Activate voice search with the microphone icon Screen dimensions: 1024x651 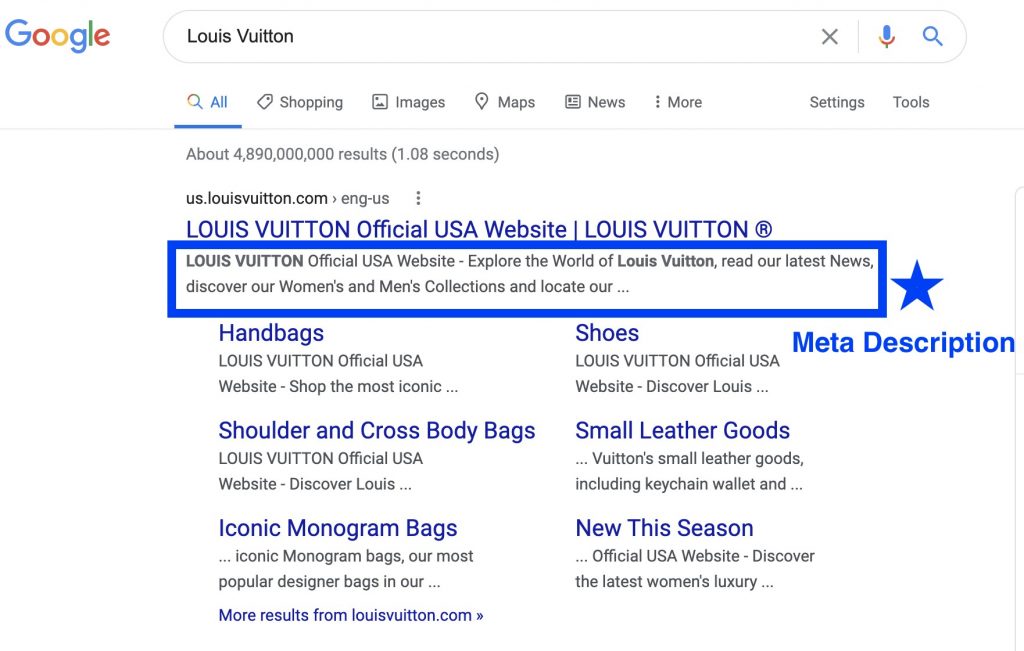point(886,36)
